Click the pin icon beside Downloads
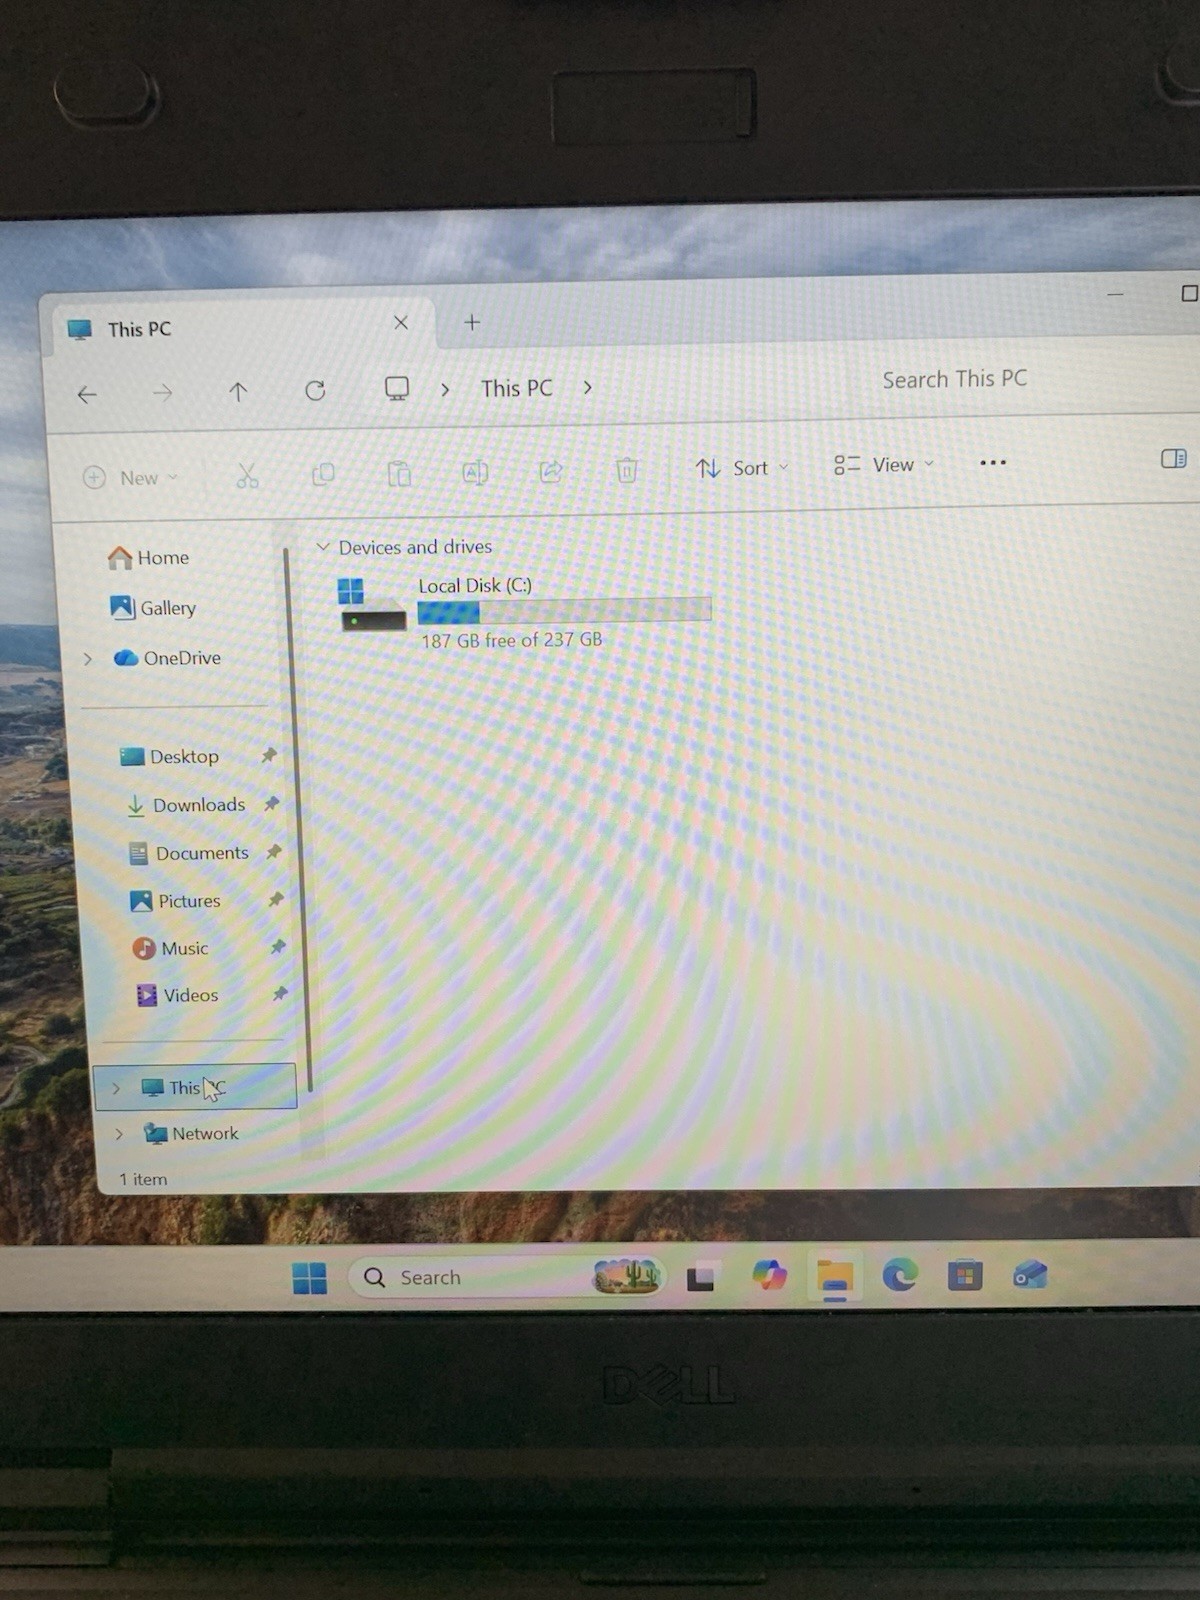1200x1600 pixels. 271,804
